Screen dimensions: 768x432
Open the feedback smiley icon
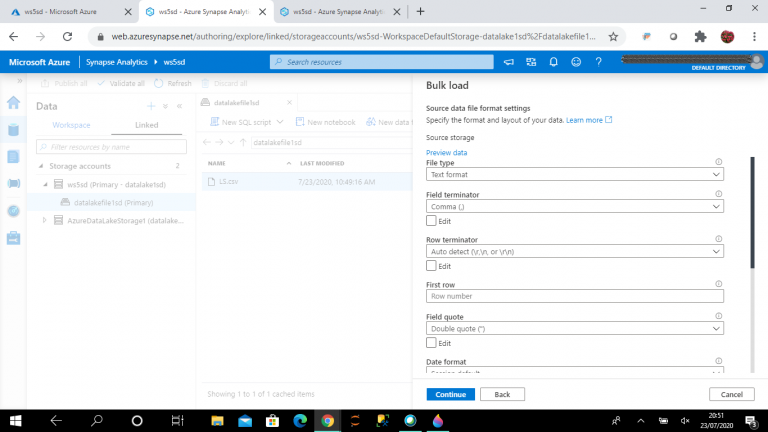tap(575, 62)
